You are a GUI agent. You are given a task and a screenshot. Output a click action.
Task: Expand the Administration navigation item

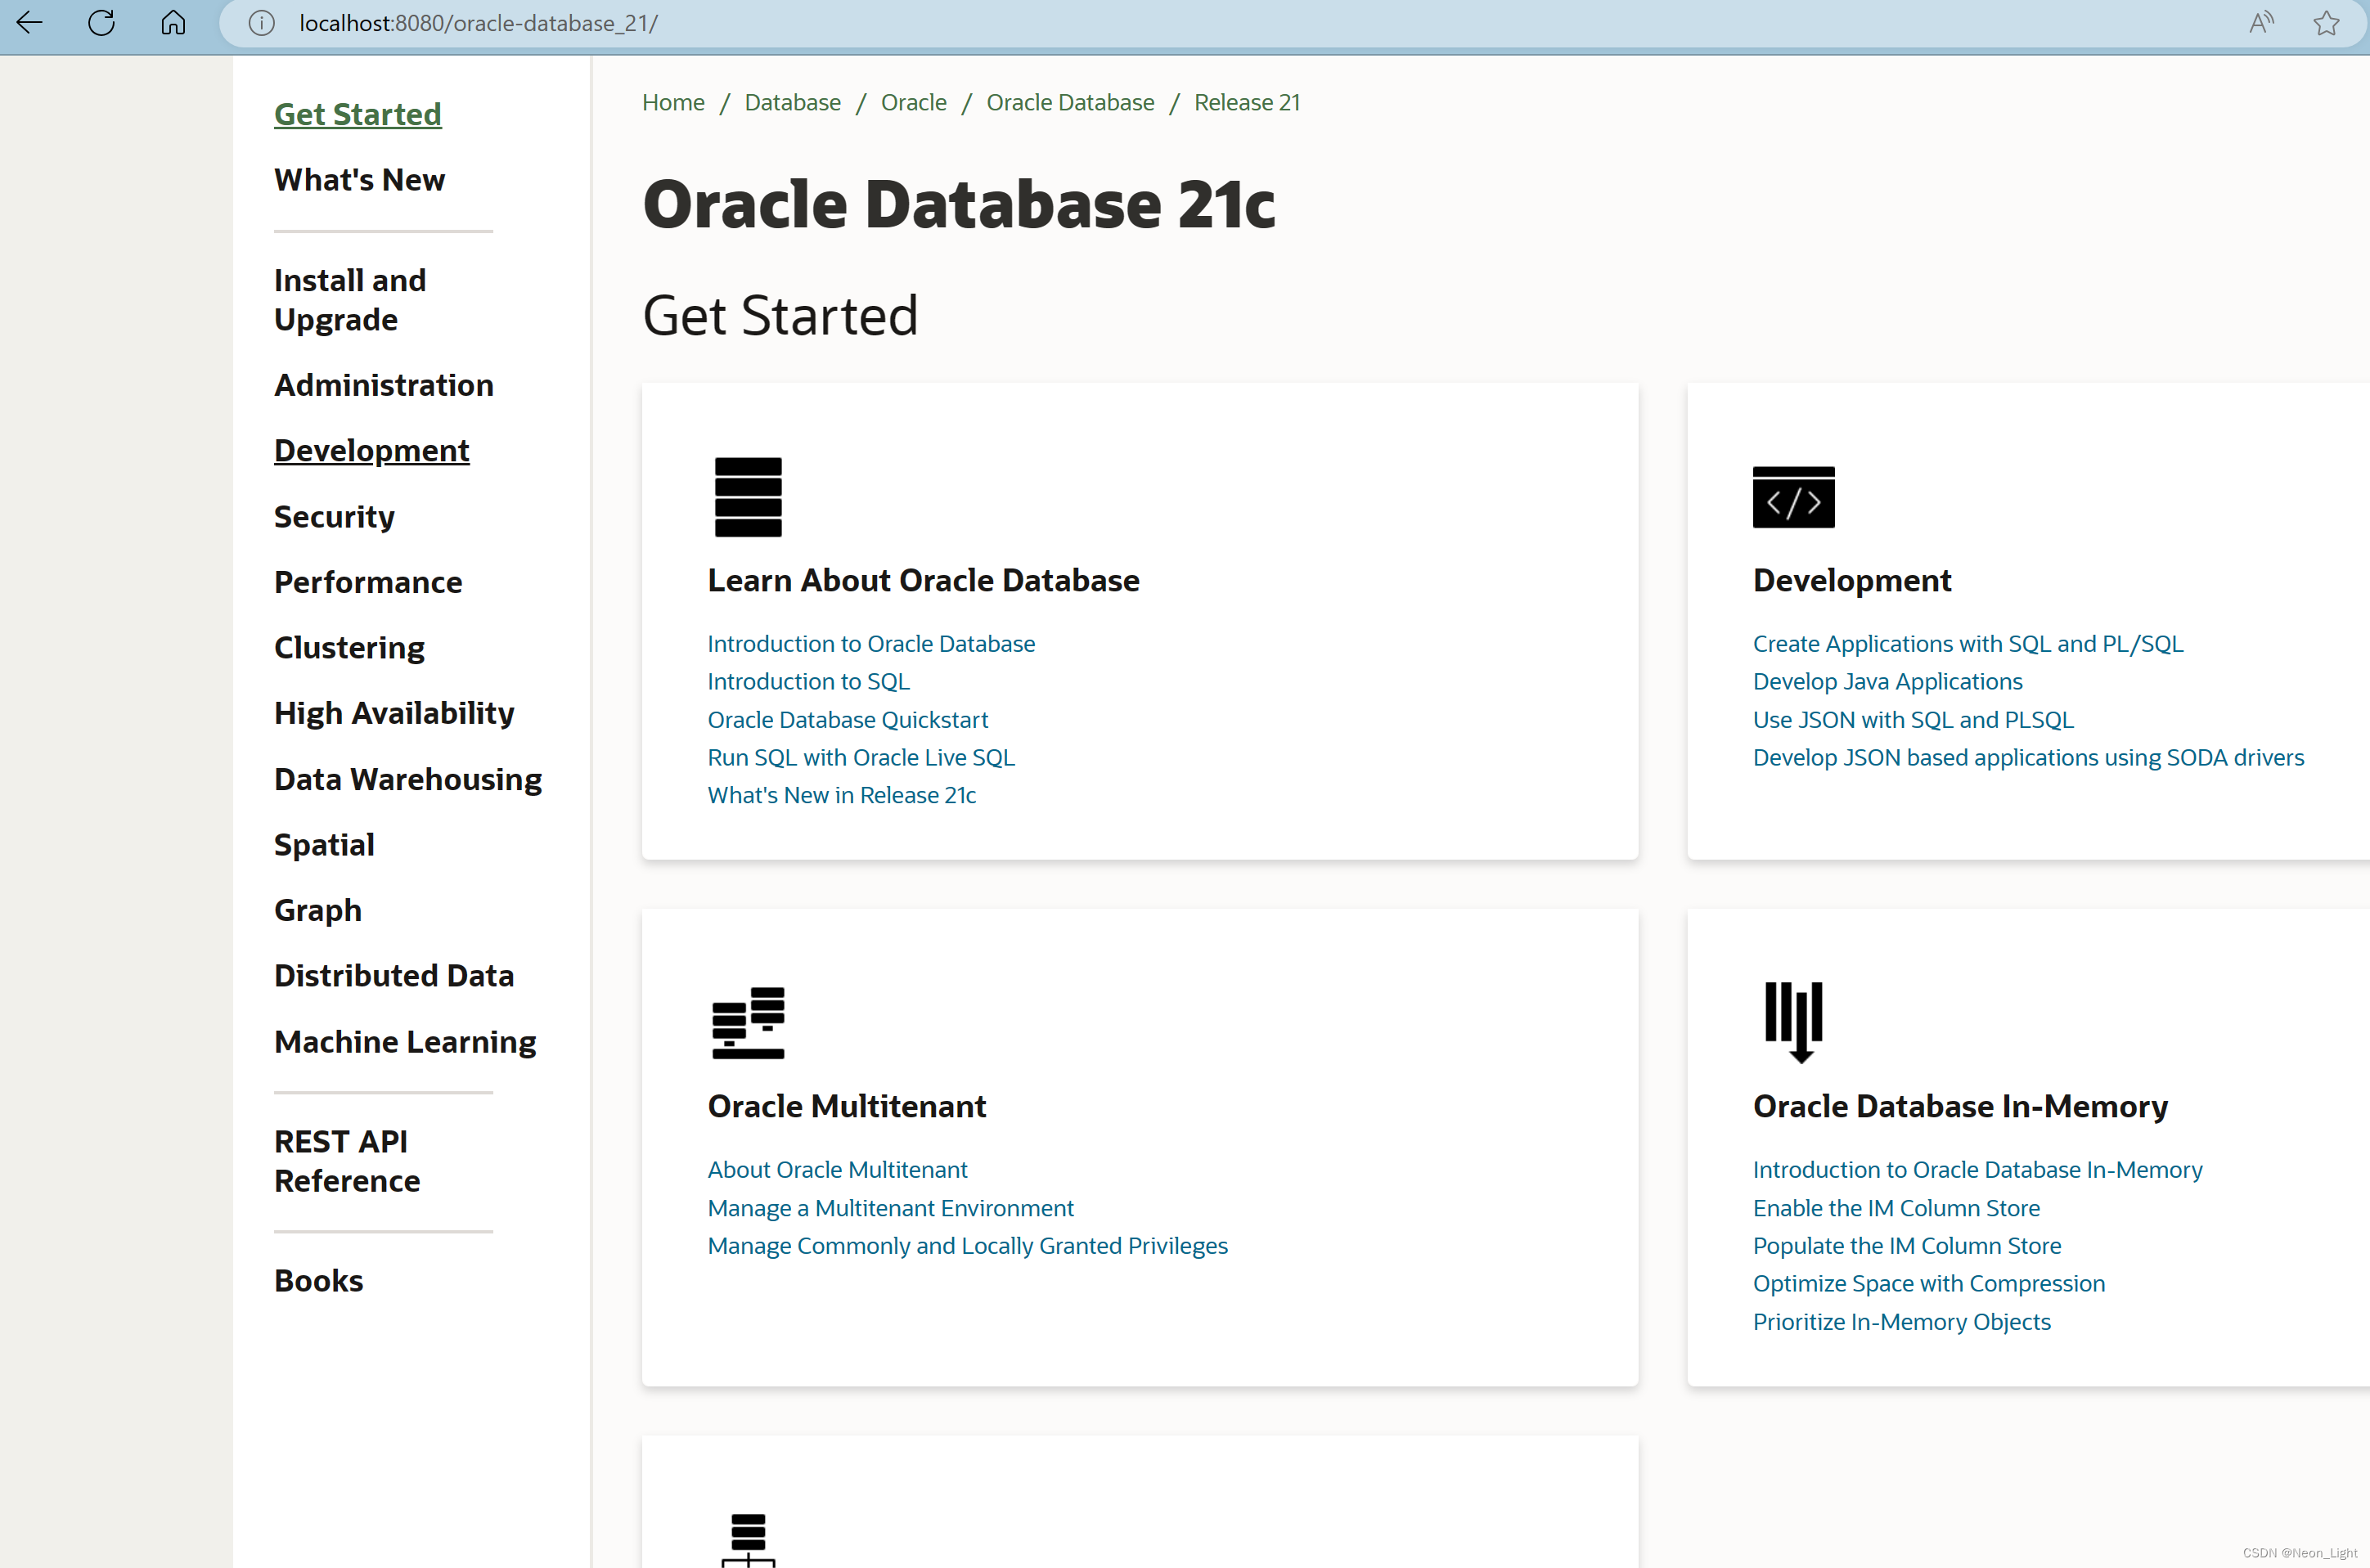(384, 385)
